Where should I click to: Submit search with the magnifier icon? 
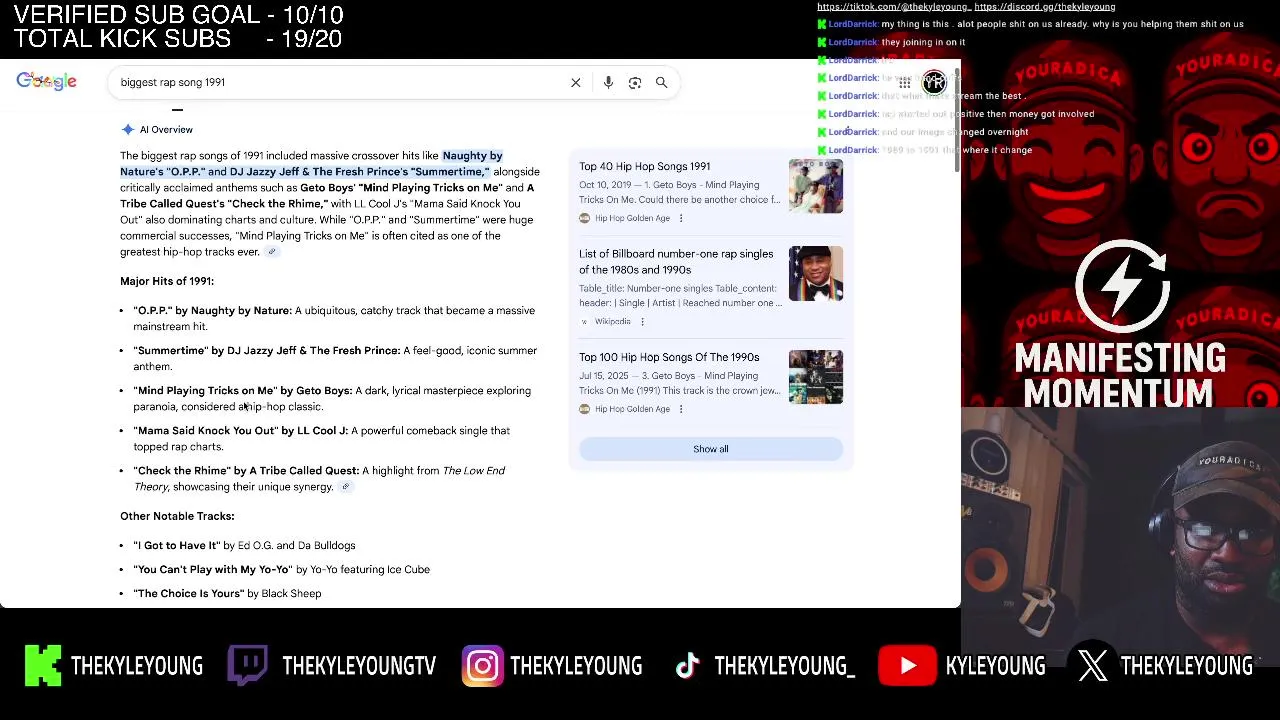pyautogui.click(x=661, y=83)
